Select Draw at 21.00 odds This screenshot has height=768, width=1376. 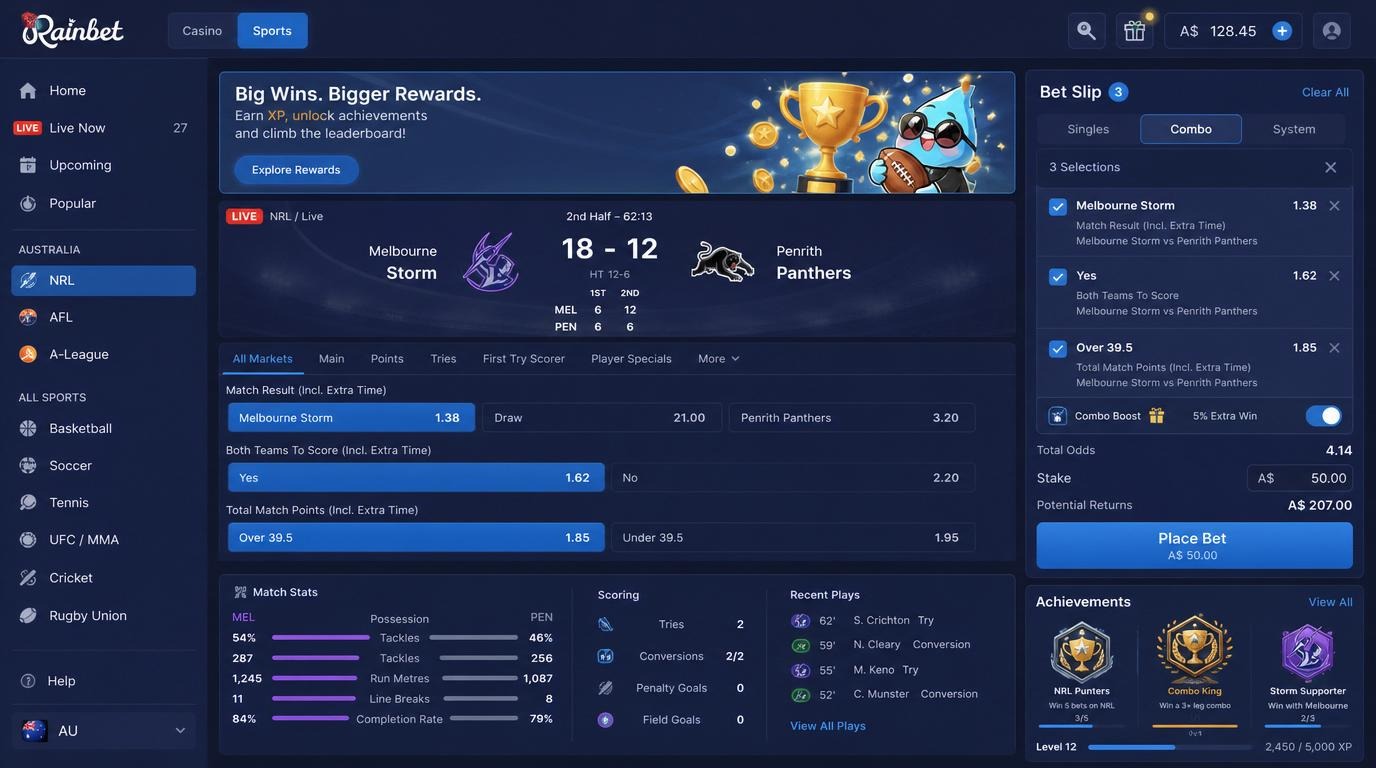point(602,417)
